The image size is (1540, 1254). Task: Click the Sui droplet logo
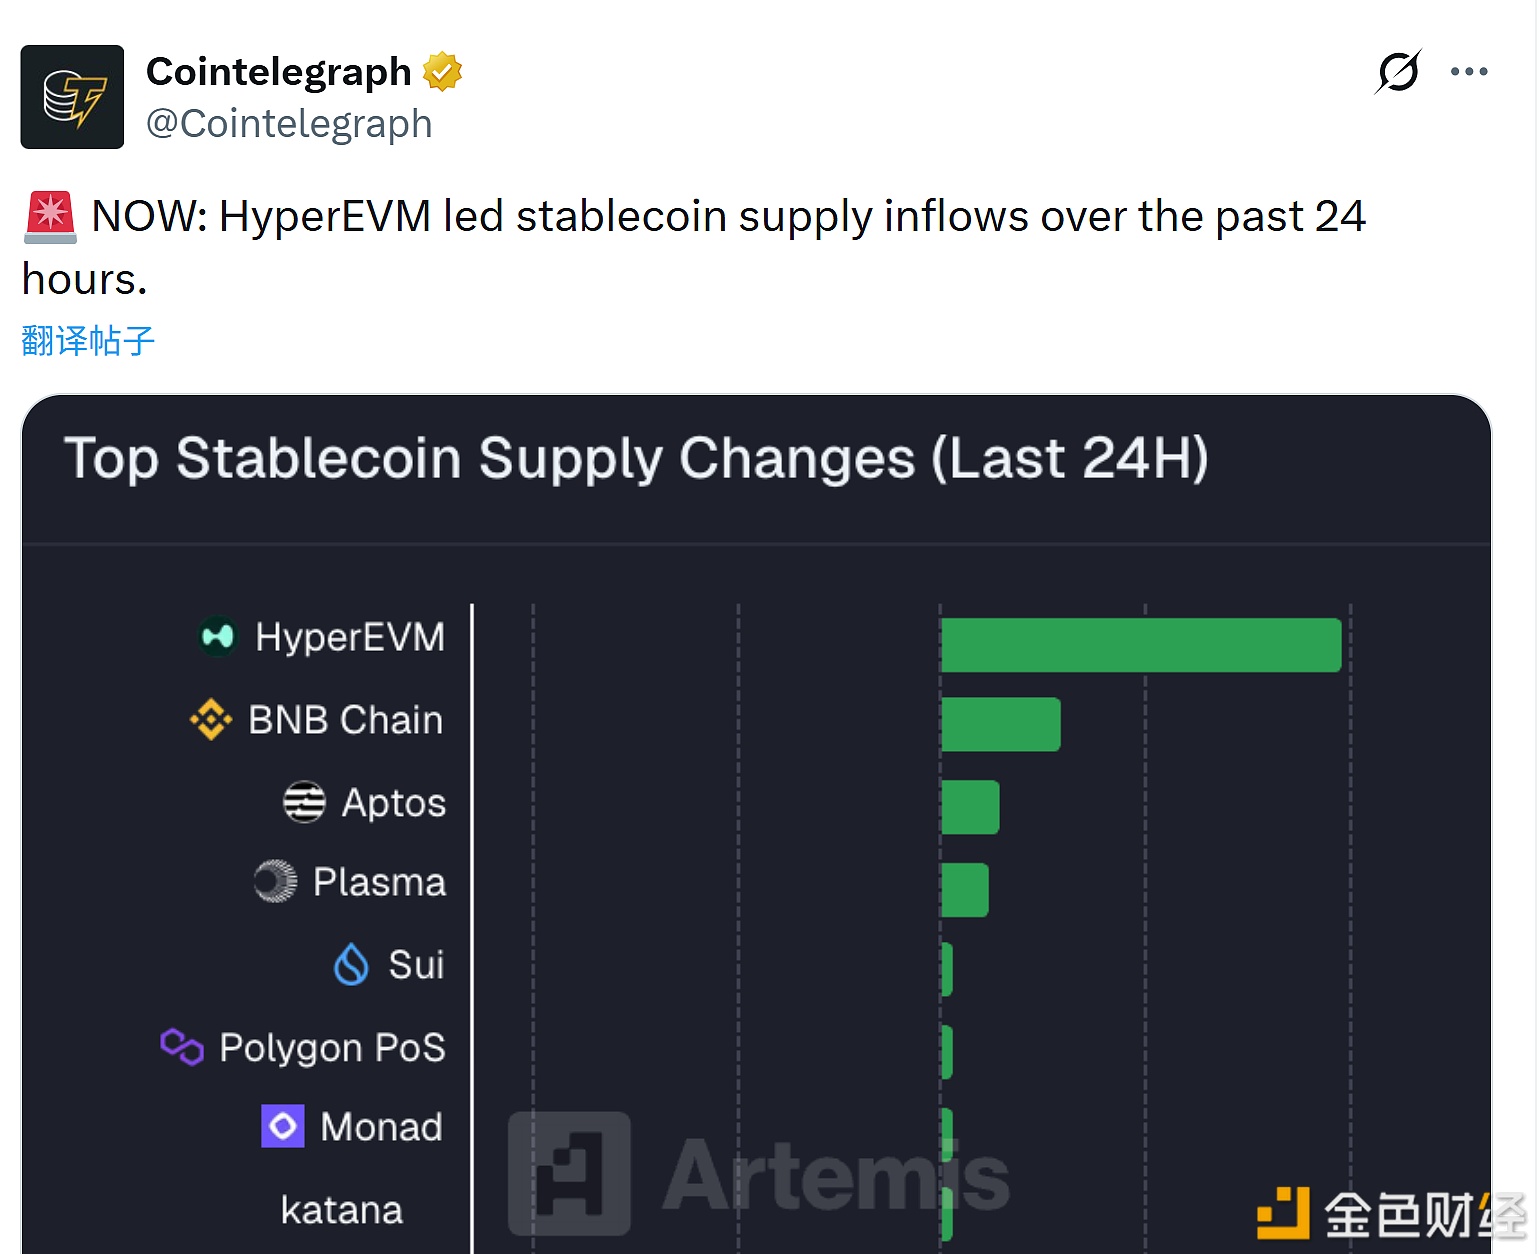coord(351,965)
